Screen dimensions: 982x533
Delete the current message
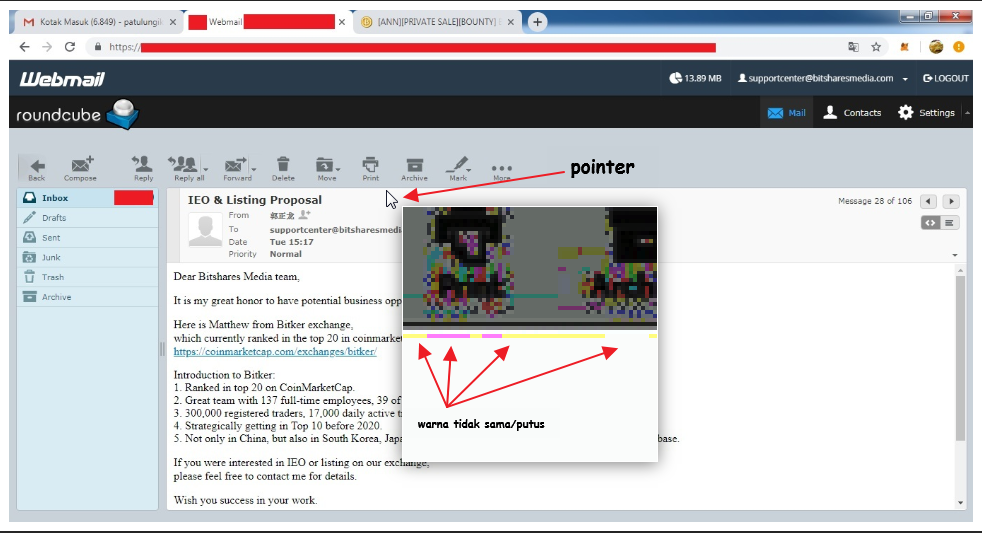tap(283, 169)
